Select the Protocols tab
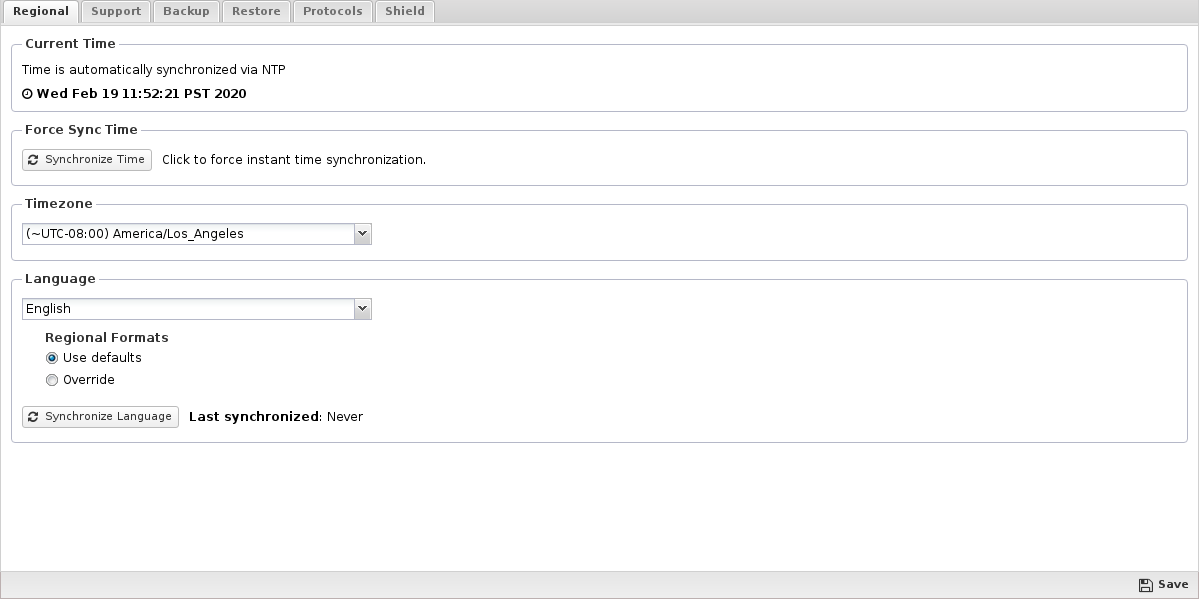This screenshot has height=599, width=1199. point(333,11)
